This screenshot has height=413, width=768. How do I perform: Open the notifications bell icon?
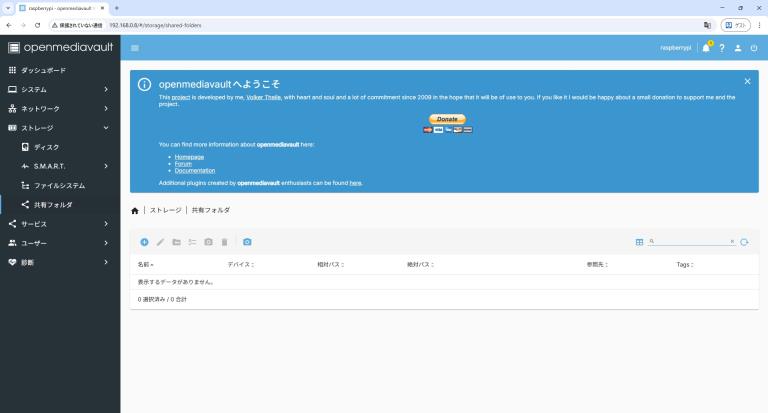coord(706,48)
